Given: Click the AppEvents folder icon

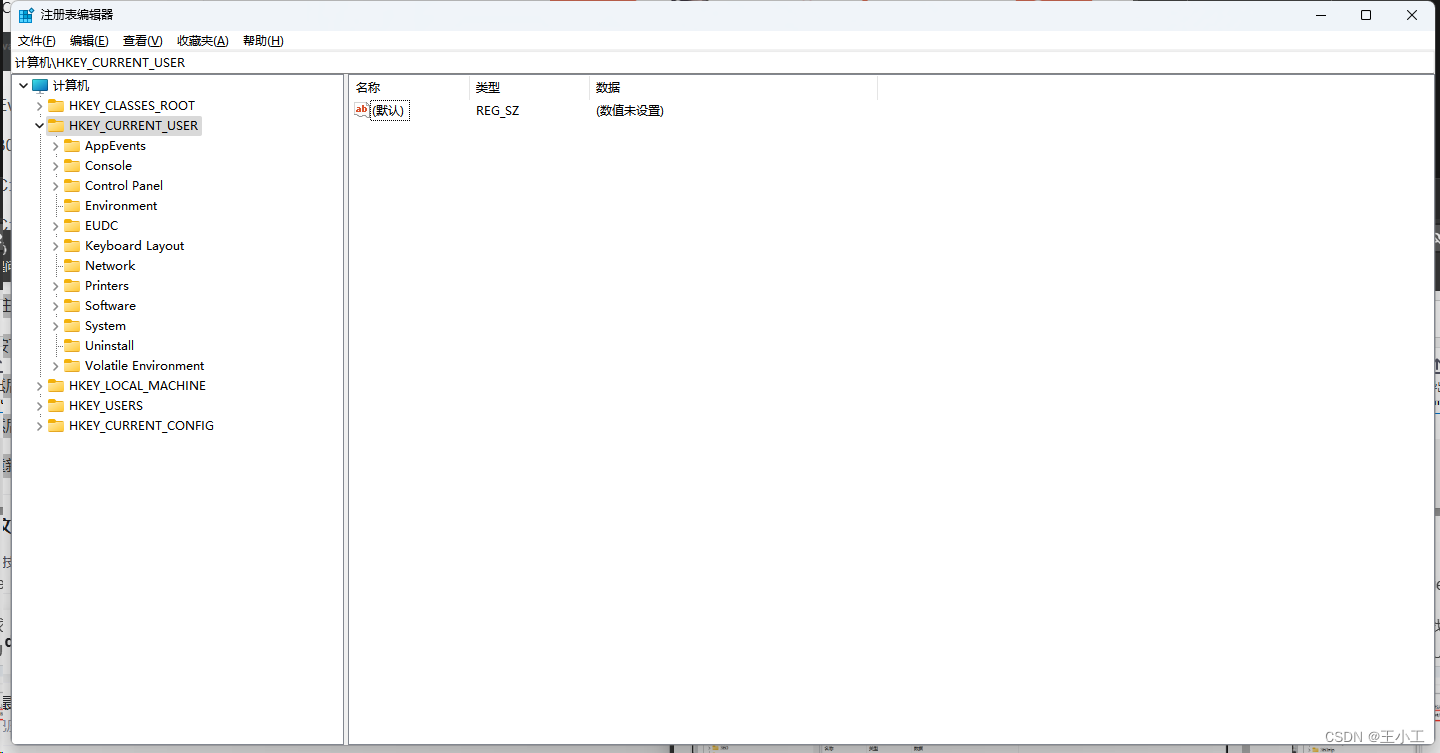Looking at the screenshot, I should point(72,146).
